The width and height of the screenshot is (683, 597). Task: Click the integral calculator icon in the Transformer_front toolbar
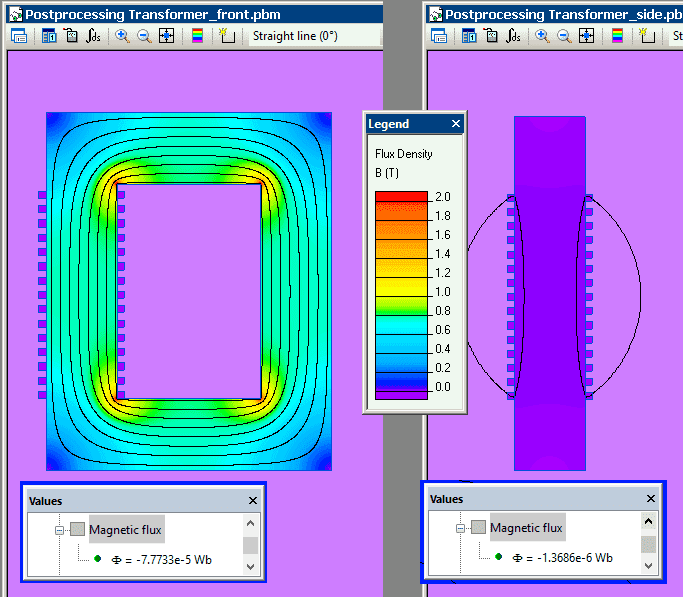(x=93, y=36)
